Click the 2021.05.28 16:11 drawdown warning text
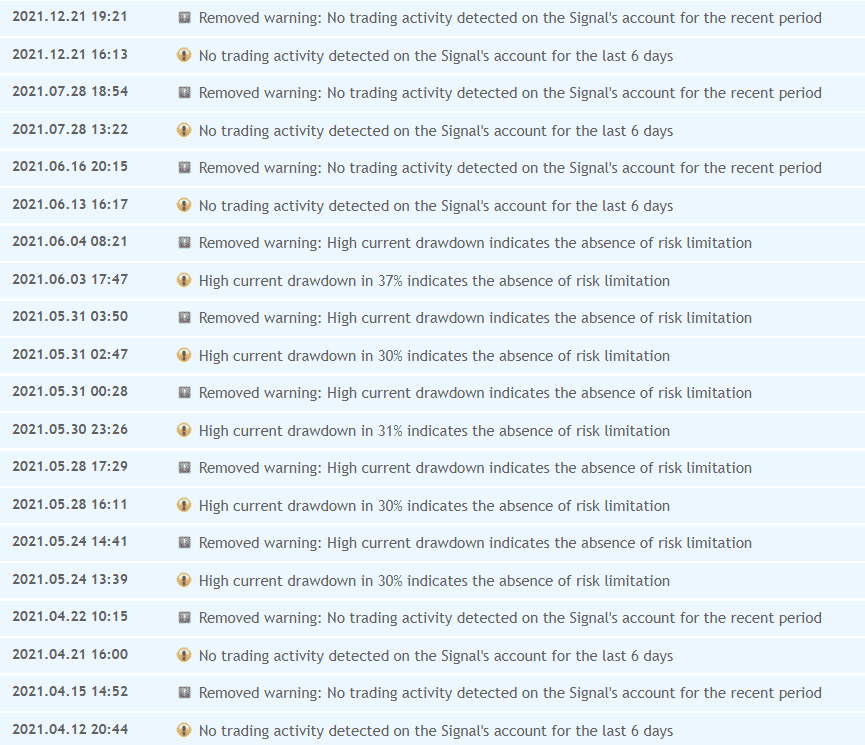 (x=434, y=506)
